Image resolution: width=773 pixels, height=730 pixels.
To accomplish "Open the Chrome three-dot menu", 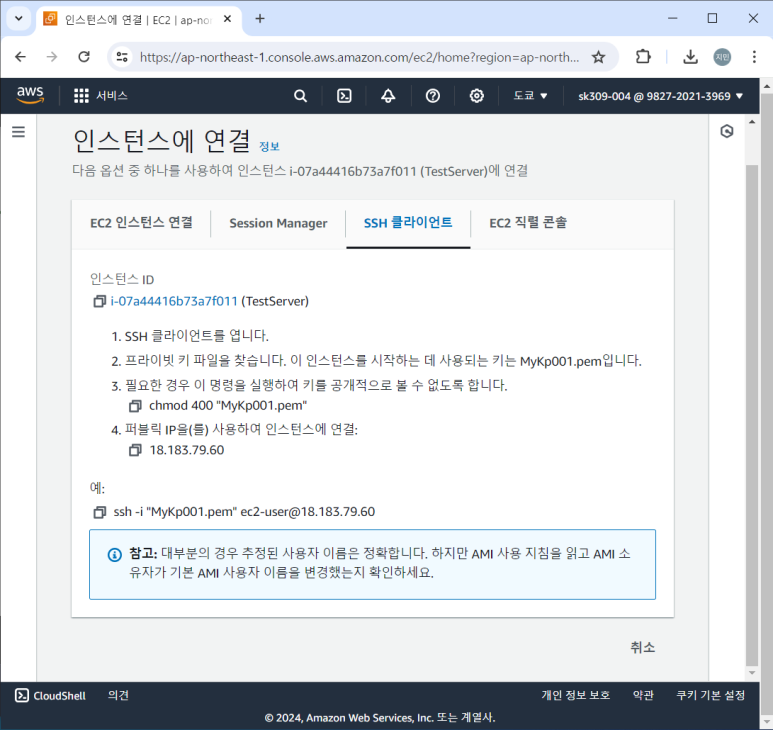I will tap(754, 57).
